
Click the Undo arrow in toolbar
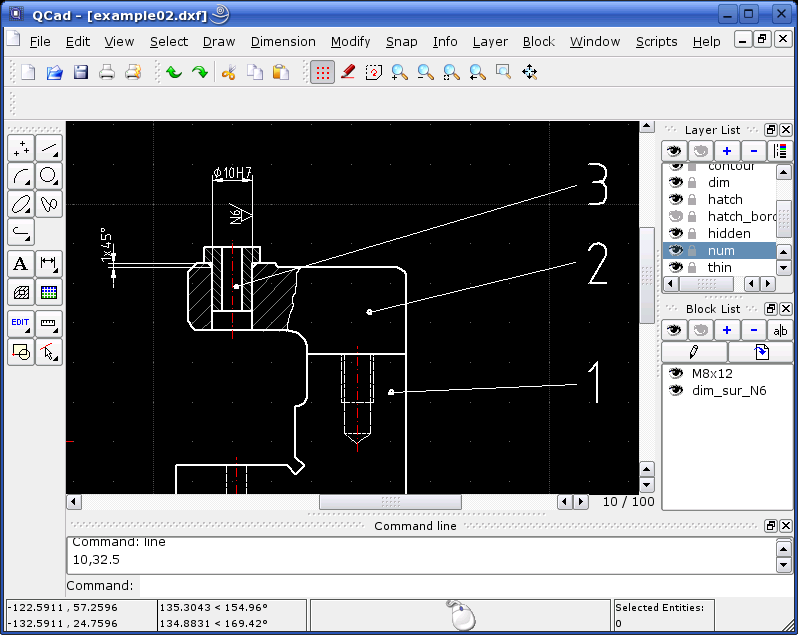coord(174,72)
